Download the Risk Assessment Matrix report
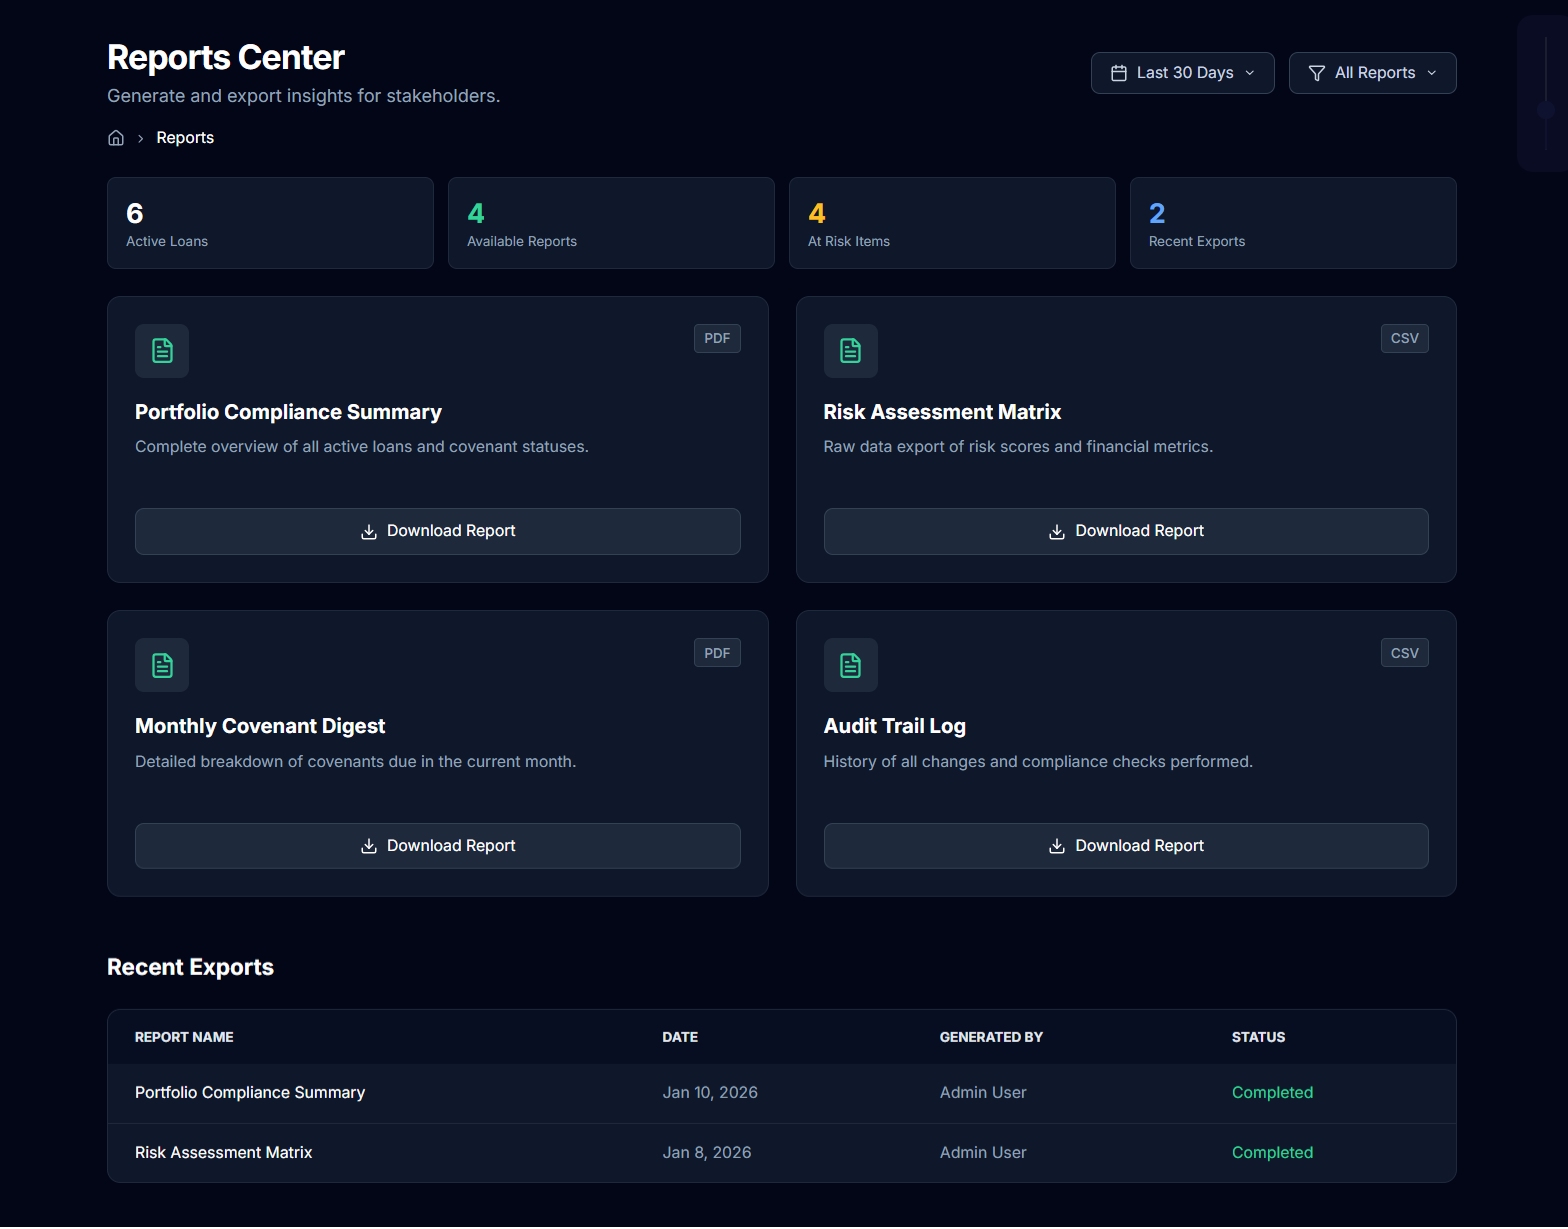The image size is (1568, 1229). click(1126, 531)
